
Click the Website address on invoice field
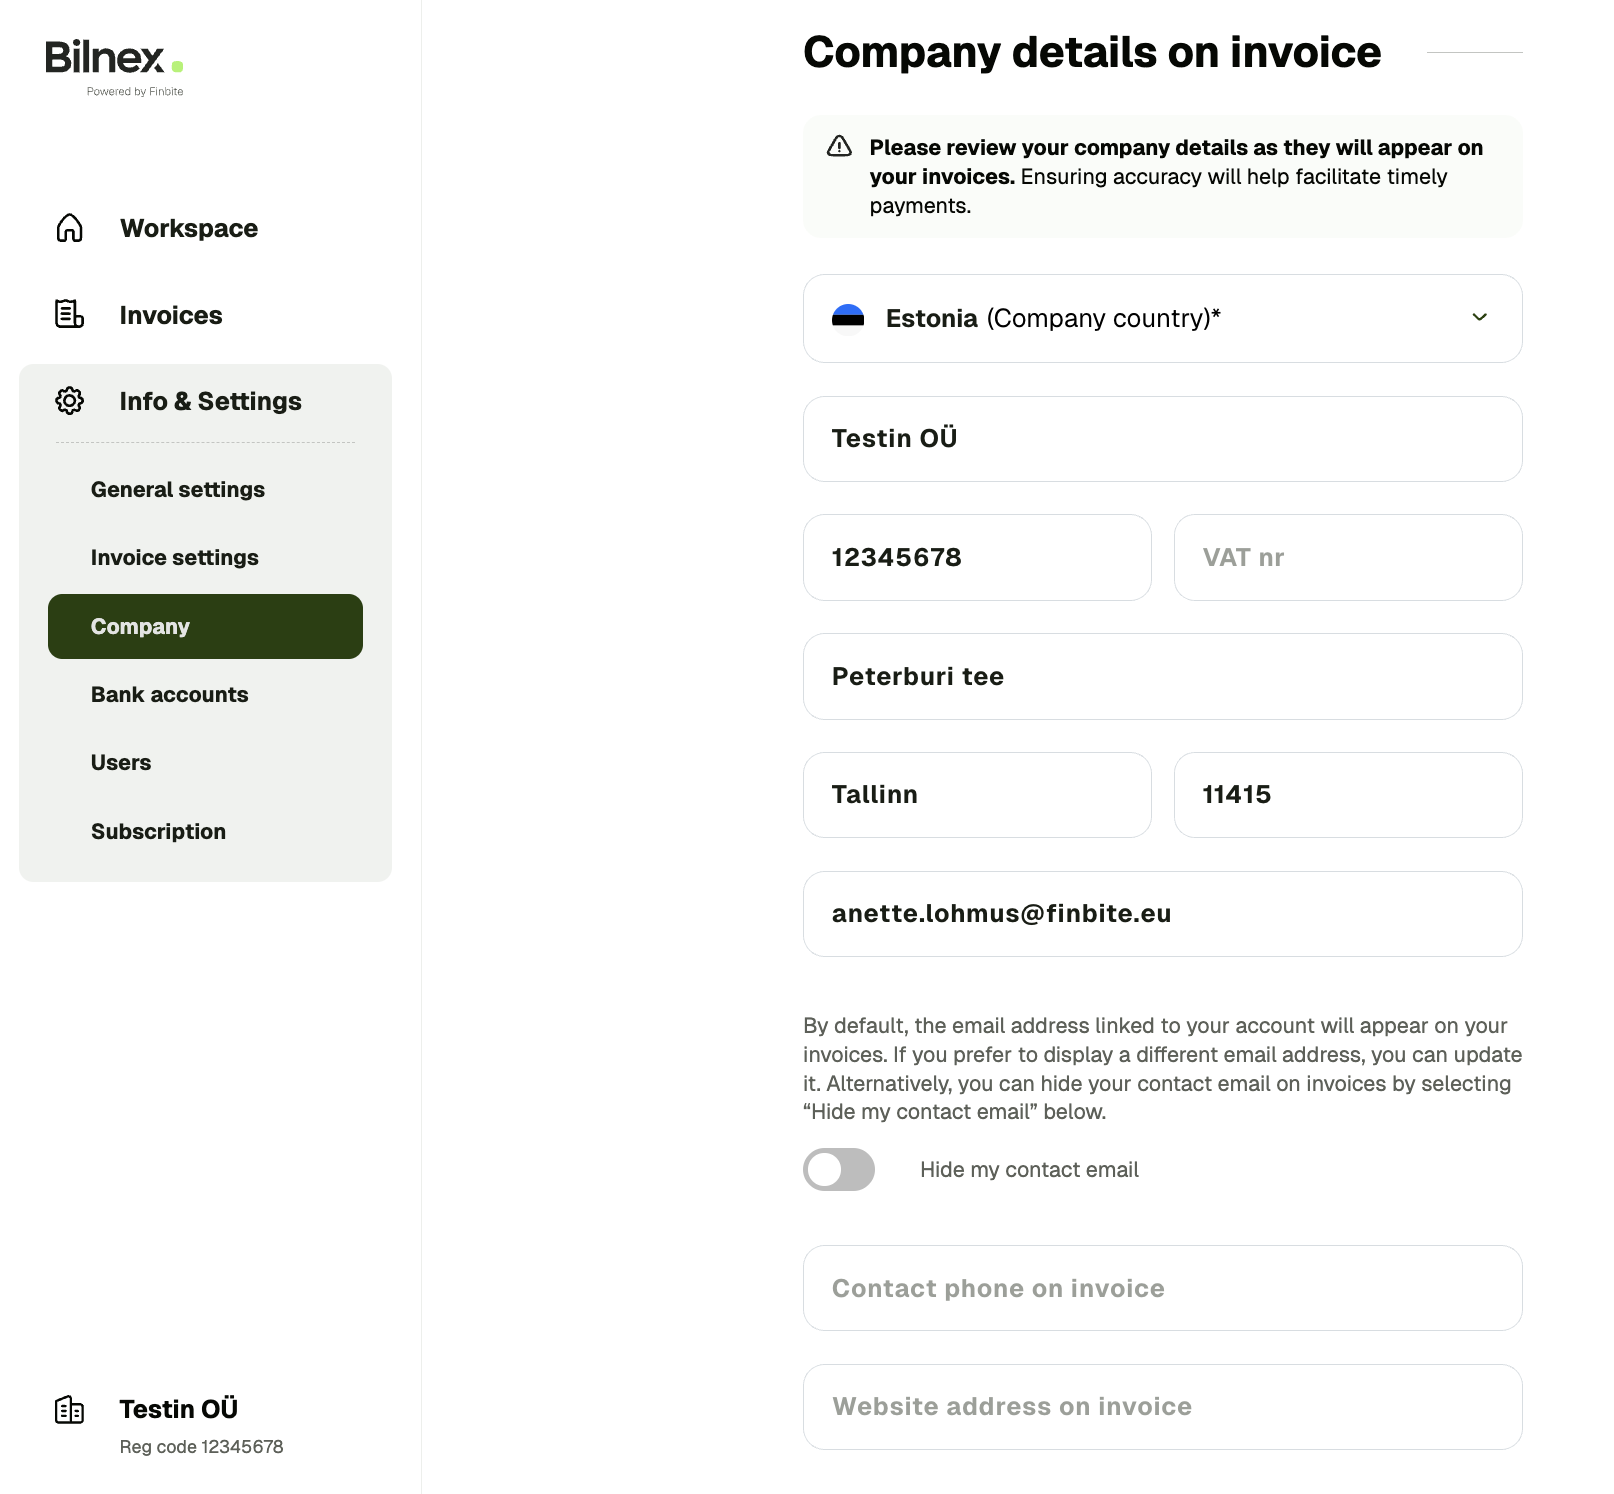pos(1162,1406)
